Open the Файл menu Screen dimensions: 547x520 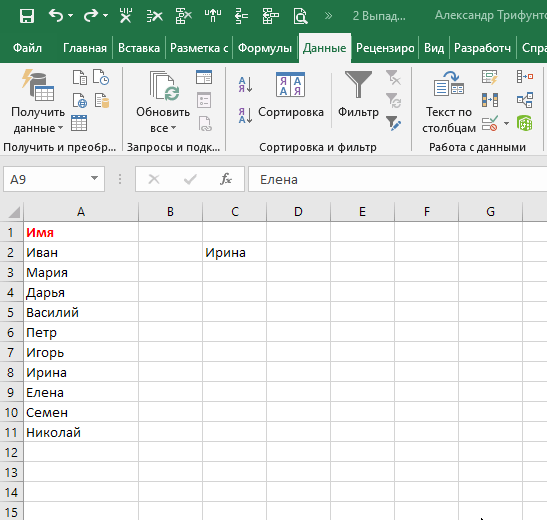coord(27,48)
